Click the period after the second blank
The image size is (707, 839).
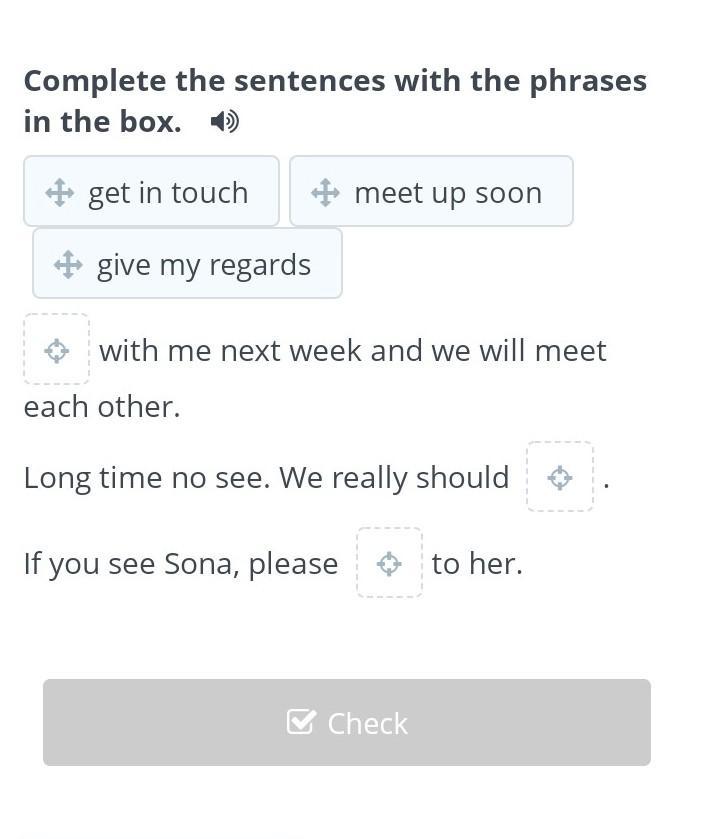(606, 486)
